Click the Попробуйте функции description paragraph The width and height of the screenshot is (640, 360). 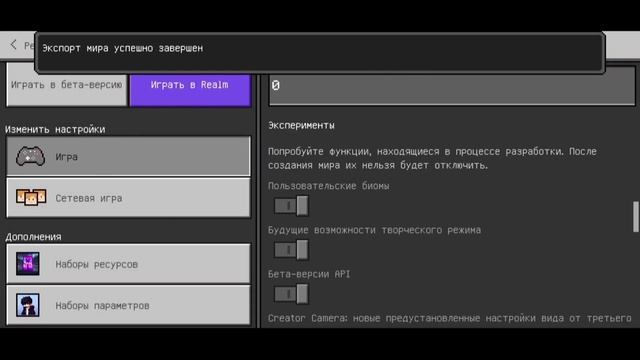[432, 158]
